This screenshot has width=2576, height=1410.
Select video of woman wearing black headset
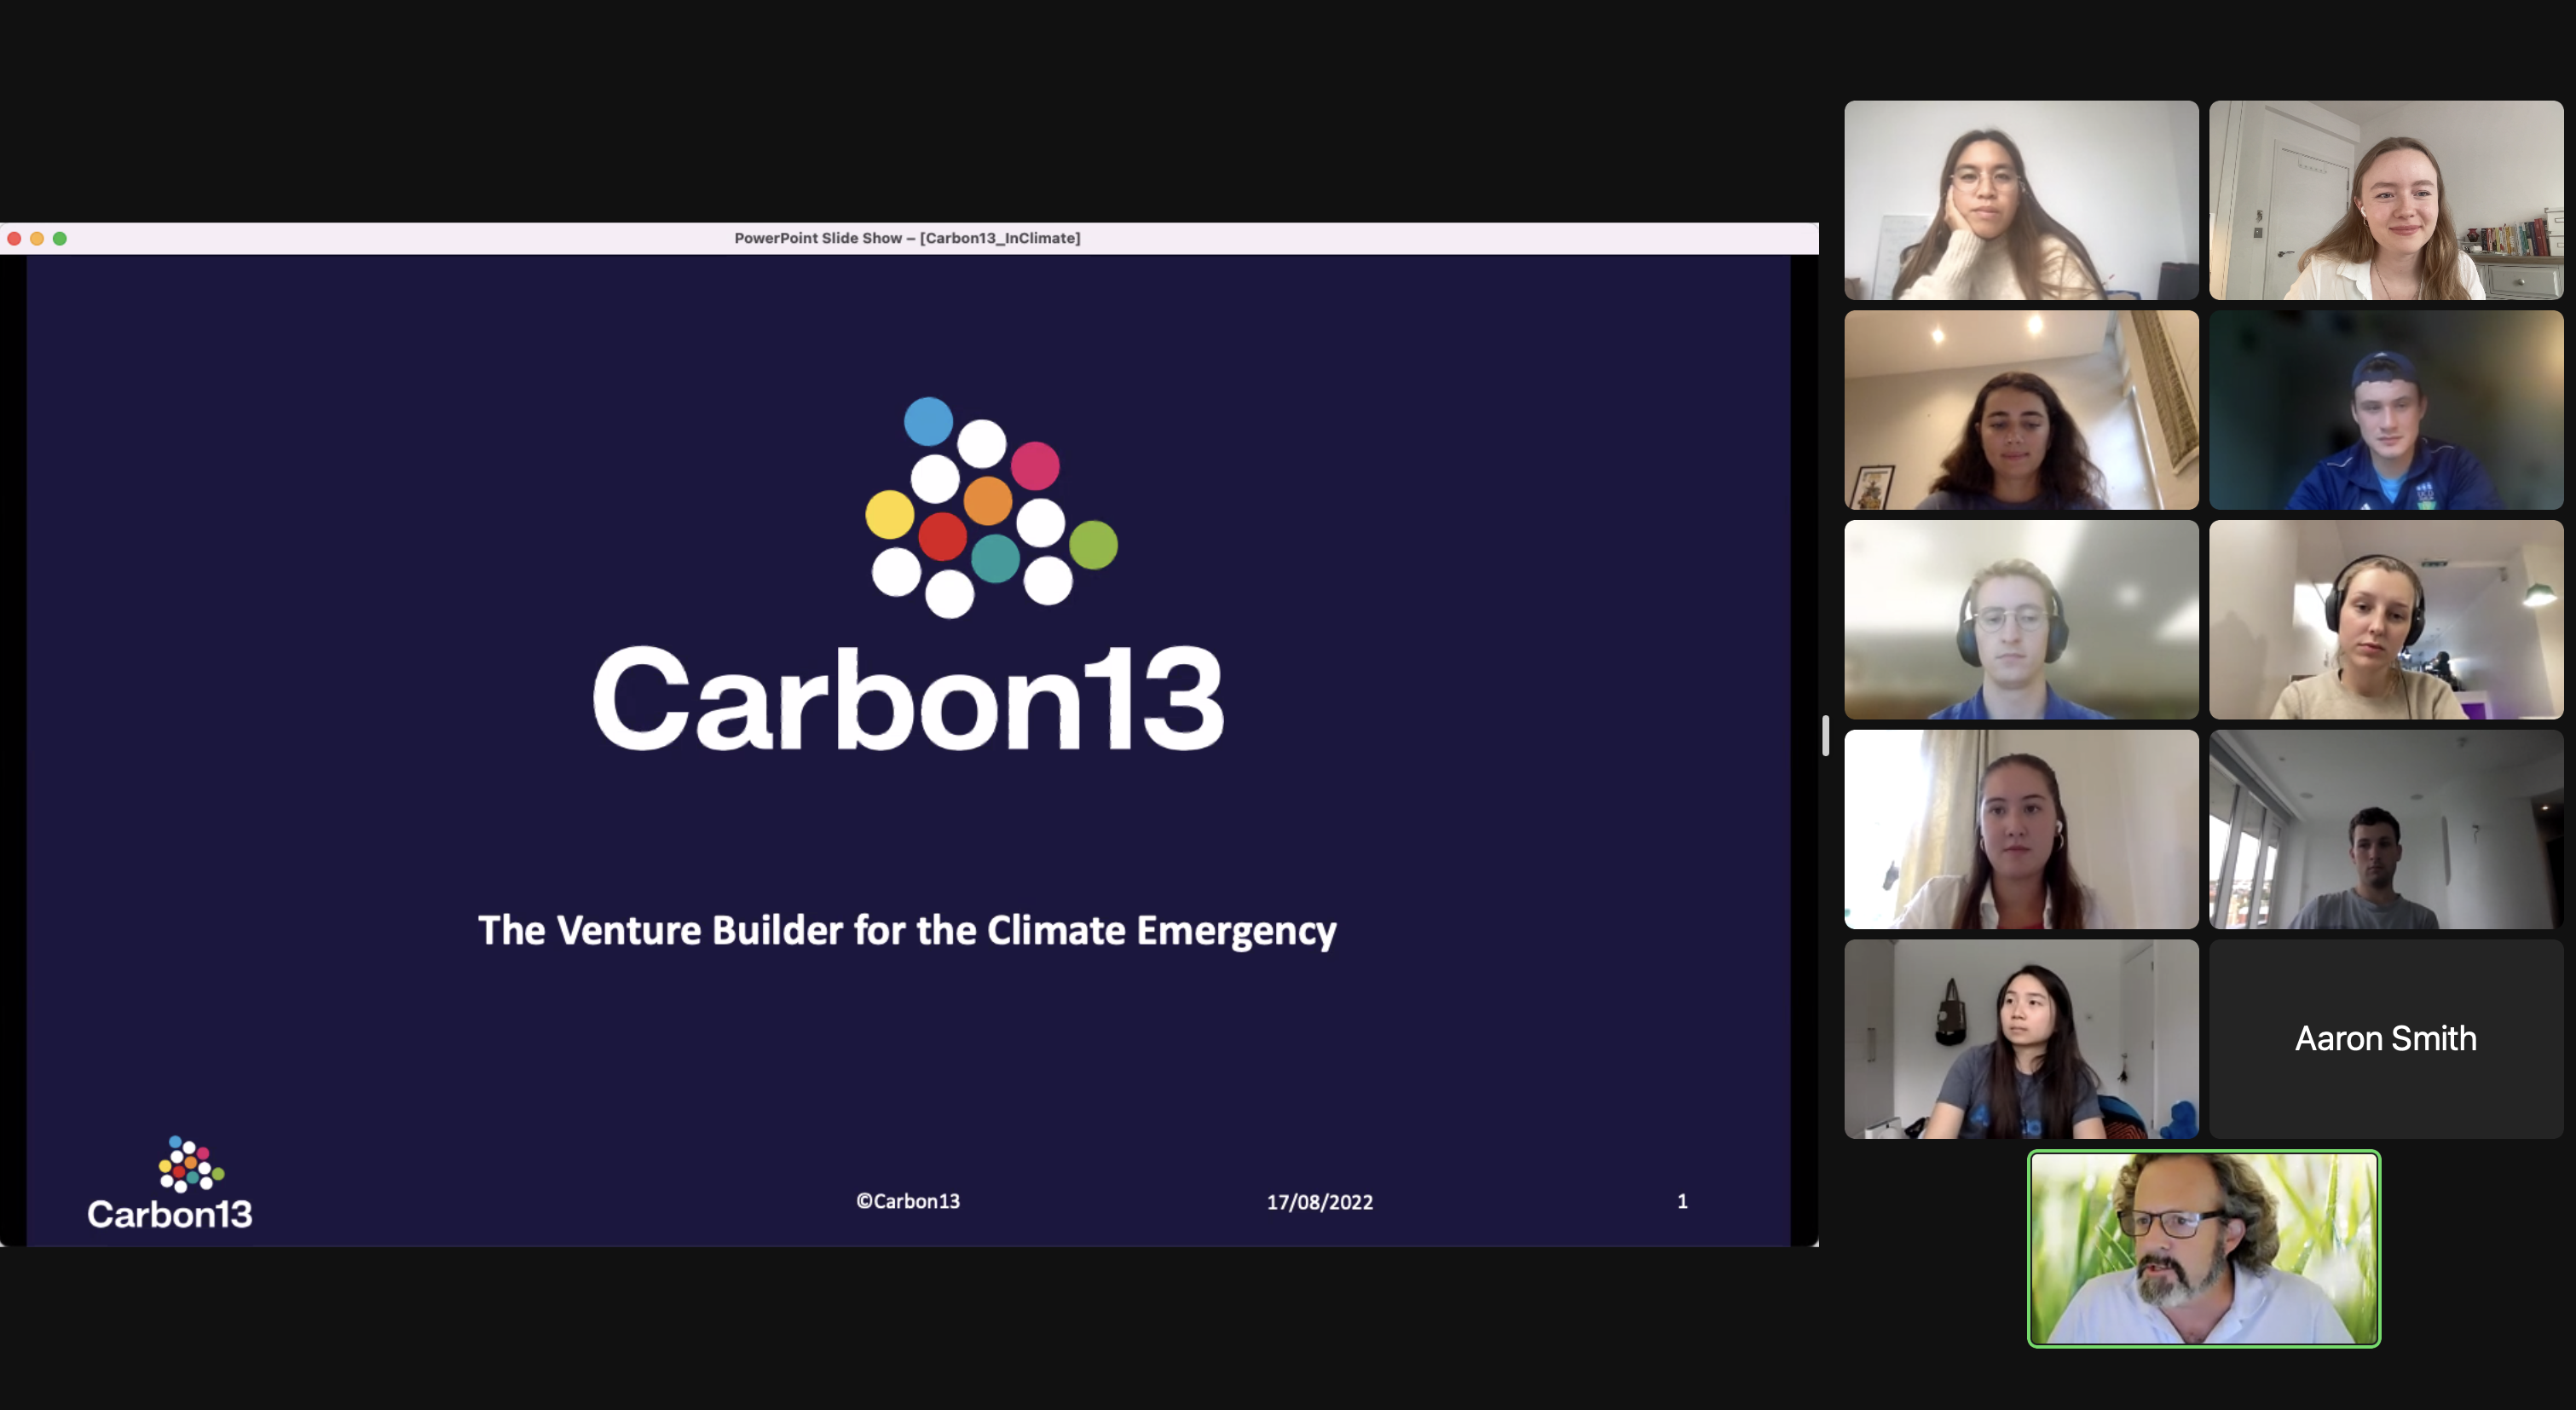coord(2386,620)
